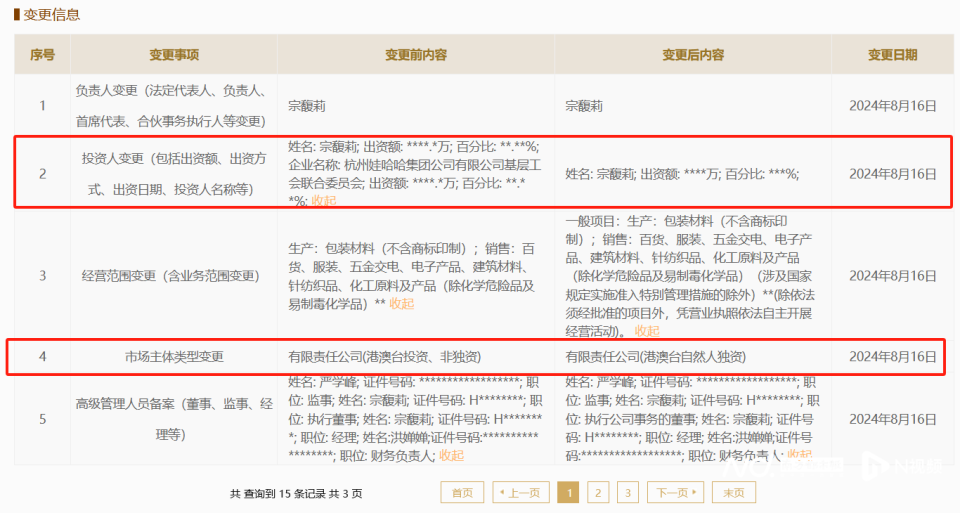This screenshot has height=513, width=960.
Task: Jump to last page (末页)
Action: pos(733,493)
